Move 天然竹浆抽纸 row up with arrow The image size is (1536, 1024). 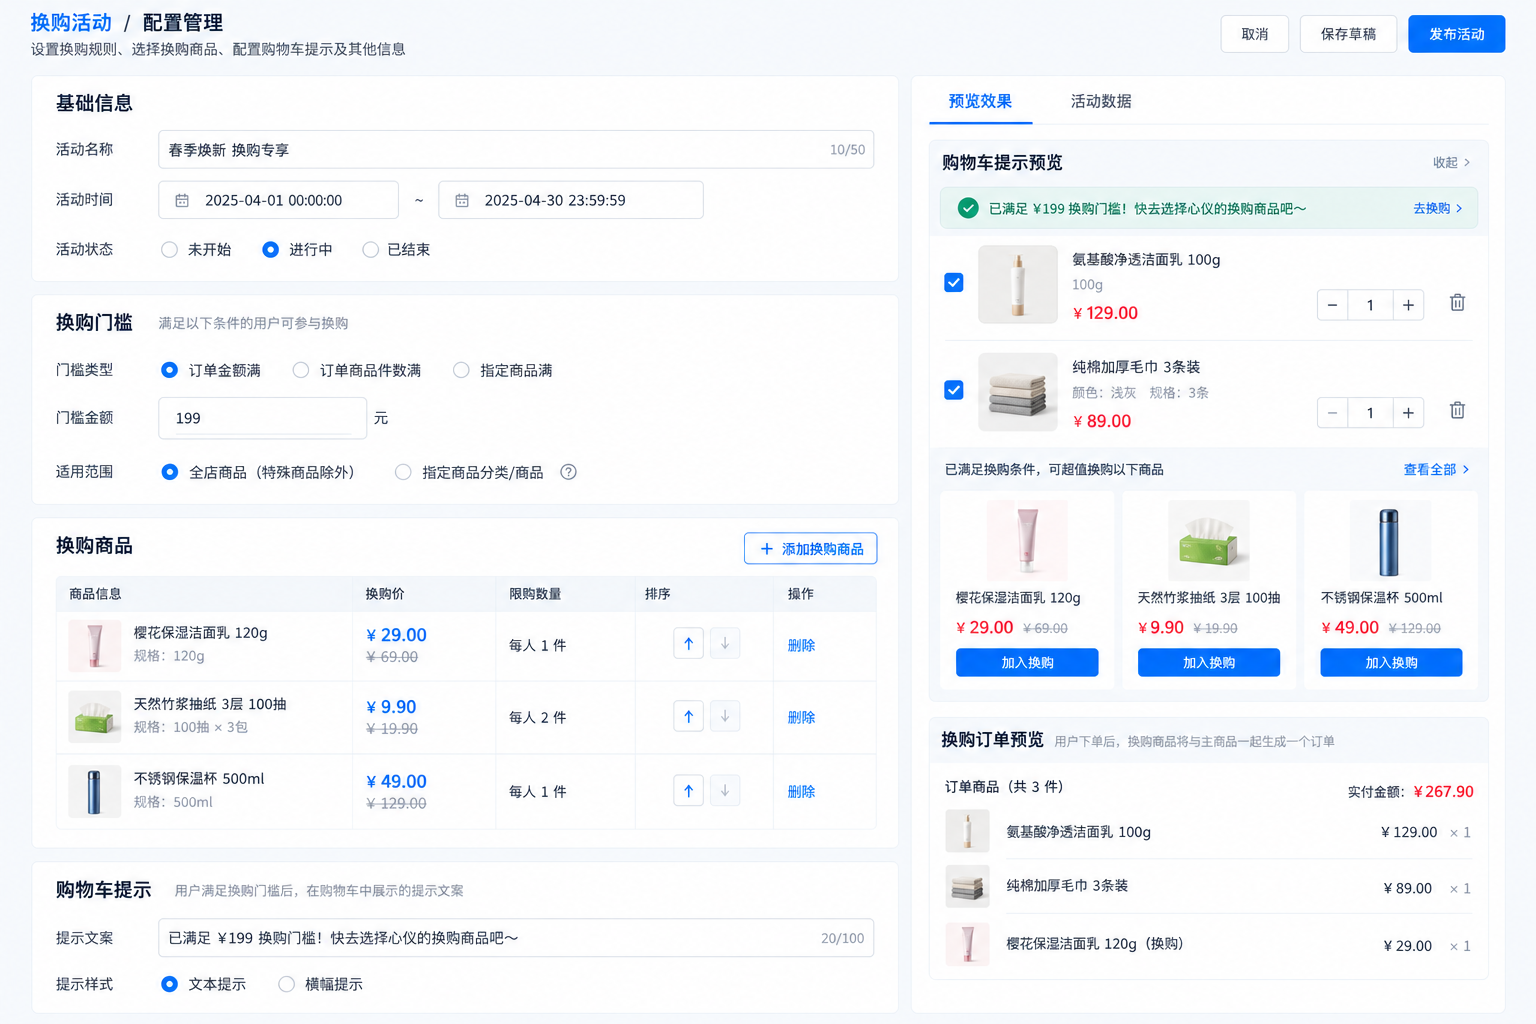[688, 716]
